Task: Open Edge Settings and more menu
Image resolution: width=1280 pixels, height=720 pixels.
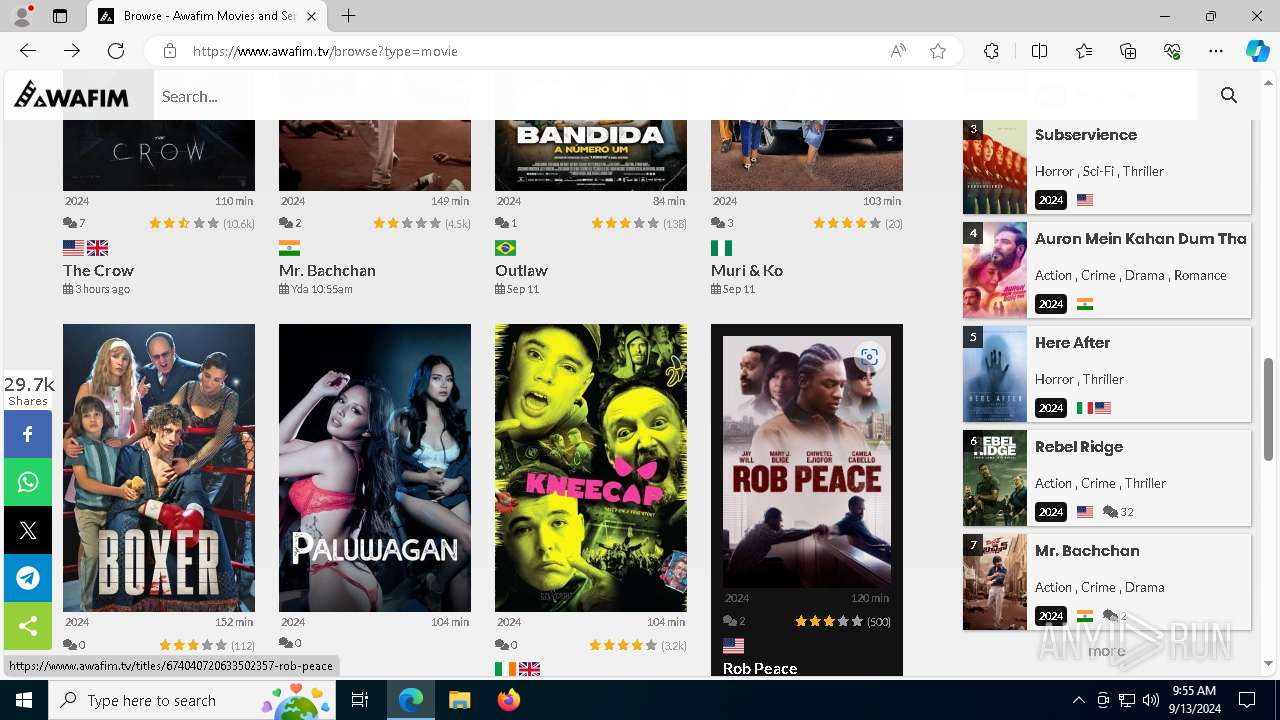Action: [x=1216, y=51]
